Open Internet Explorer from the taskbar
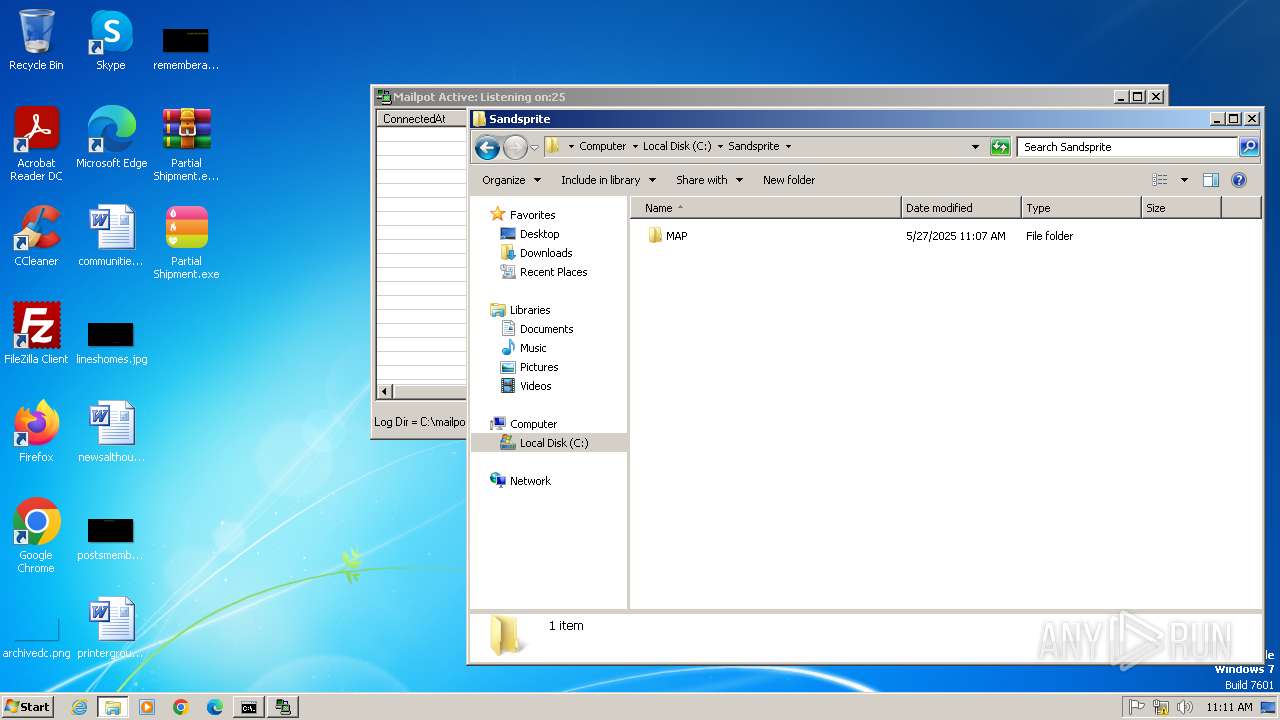Viewport: 1280px width, 720px height. pos(79,707)
